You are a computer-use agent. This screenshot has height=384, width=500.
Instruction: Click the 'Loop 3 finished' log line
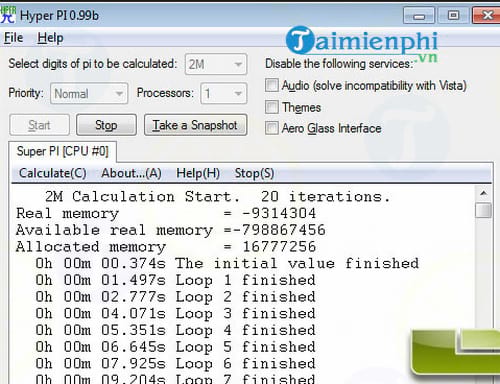[175, 313]
